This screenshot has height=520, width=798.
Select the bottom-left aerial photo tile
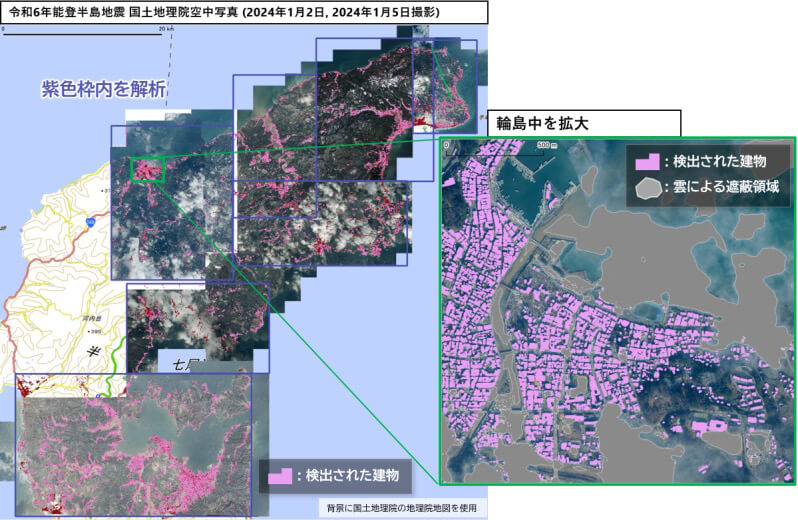(133, 444)
